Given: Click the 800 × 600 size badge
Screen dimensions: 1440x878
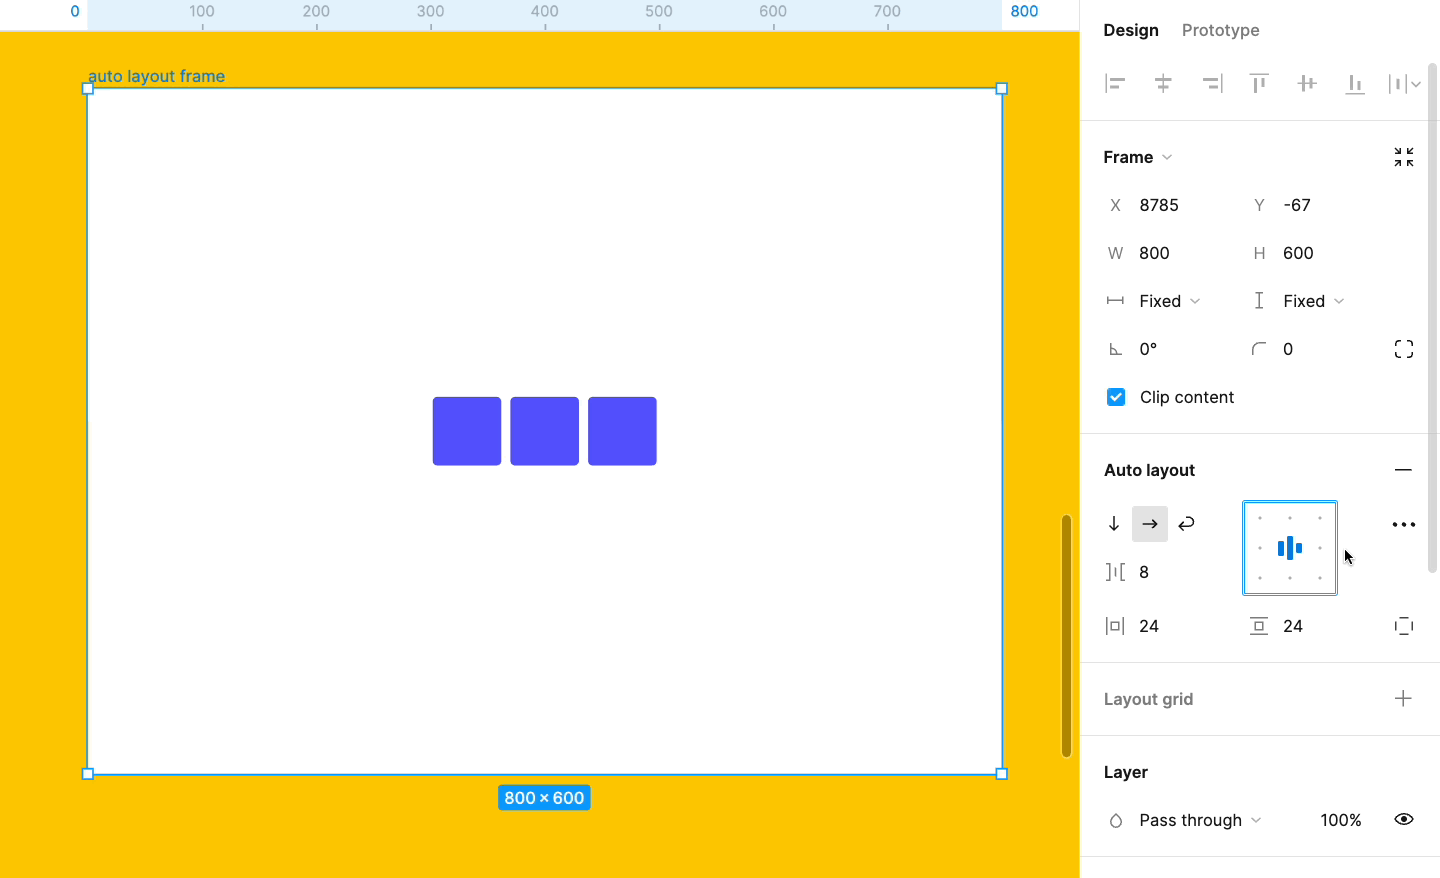Looking at the screenshot, I should [544, 798].
